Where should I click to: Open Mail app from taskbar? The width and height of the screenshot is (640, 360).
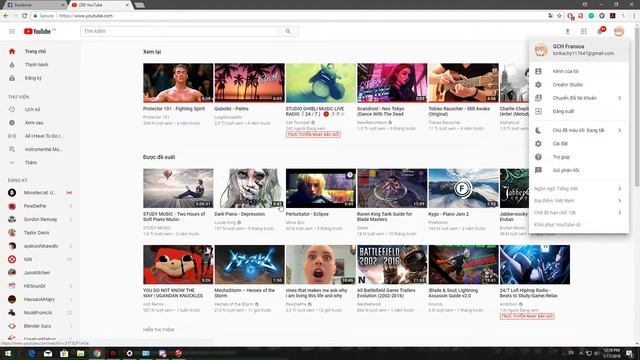point(48,353)
